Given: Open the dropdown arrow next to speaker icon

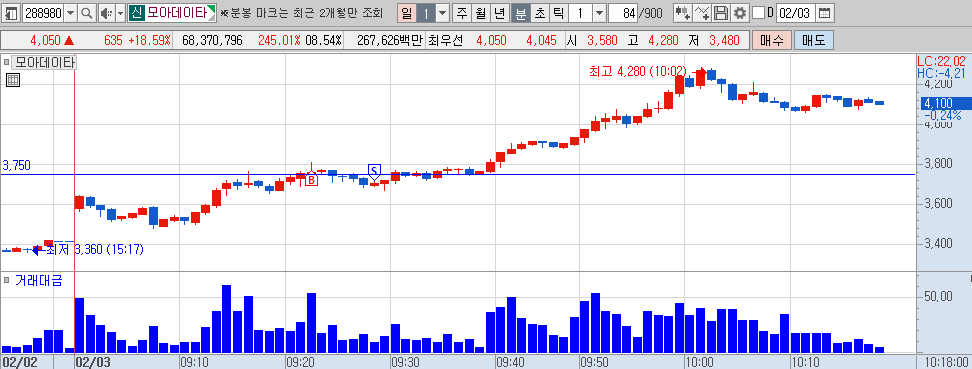Looking at the screenshot, I should click(121, 12).
